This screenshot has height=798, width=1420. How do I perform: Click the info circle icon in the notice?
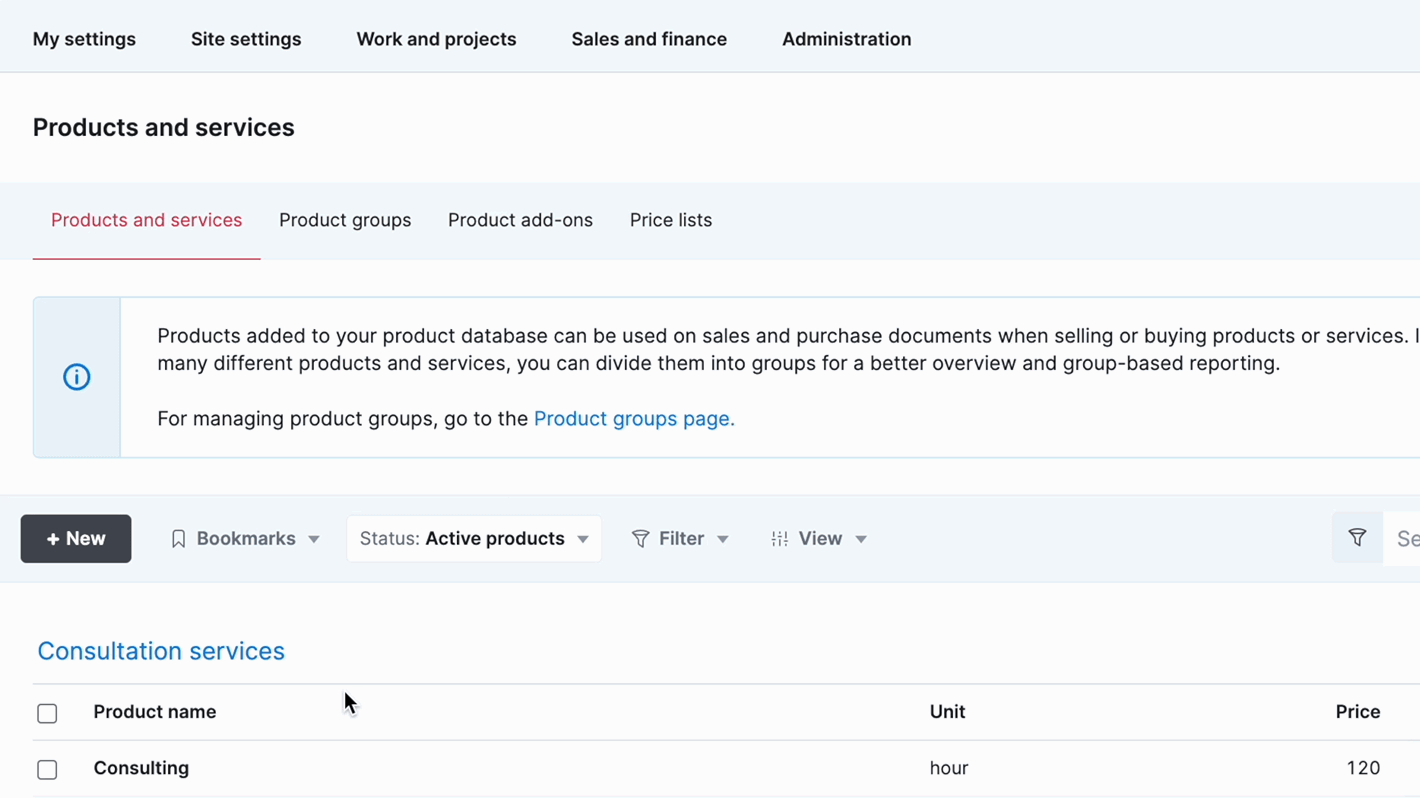tap(77, 377)
